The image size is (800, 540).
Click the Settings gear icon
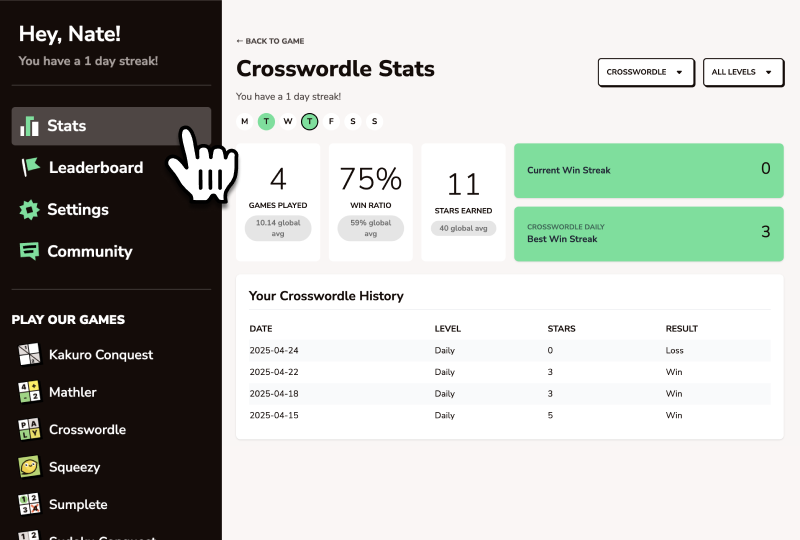pos(29,210)
